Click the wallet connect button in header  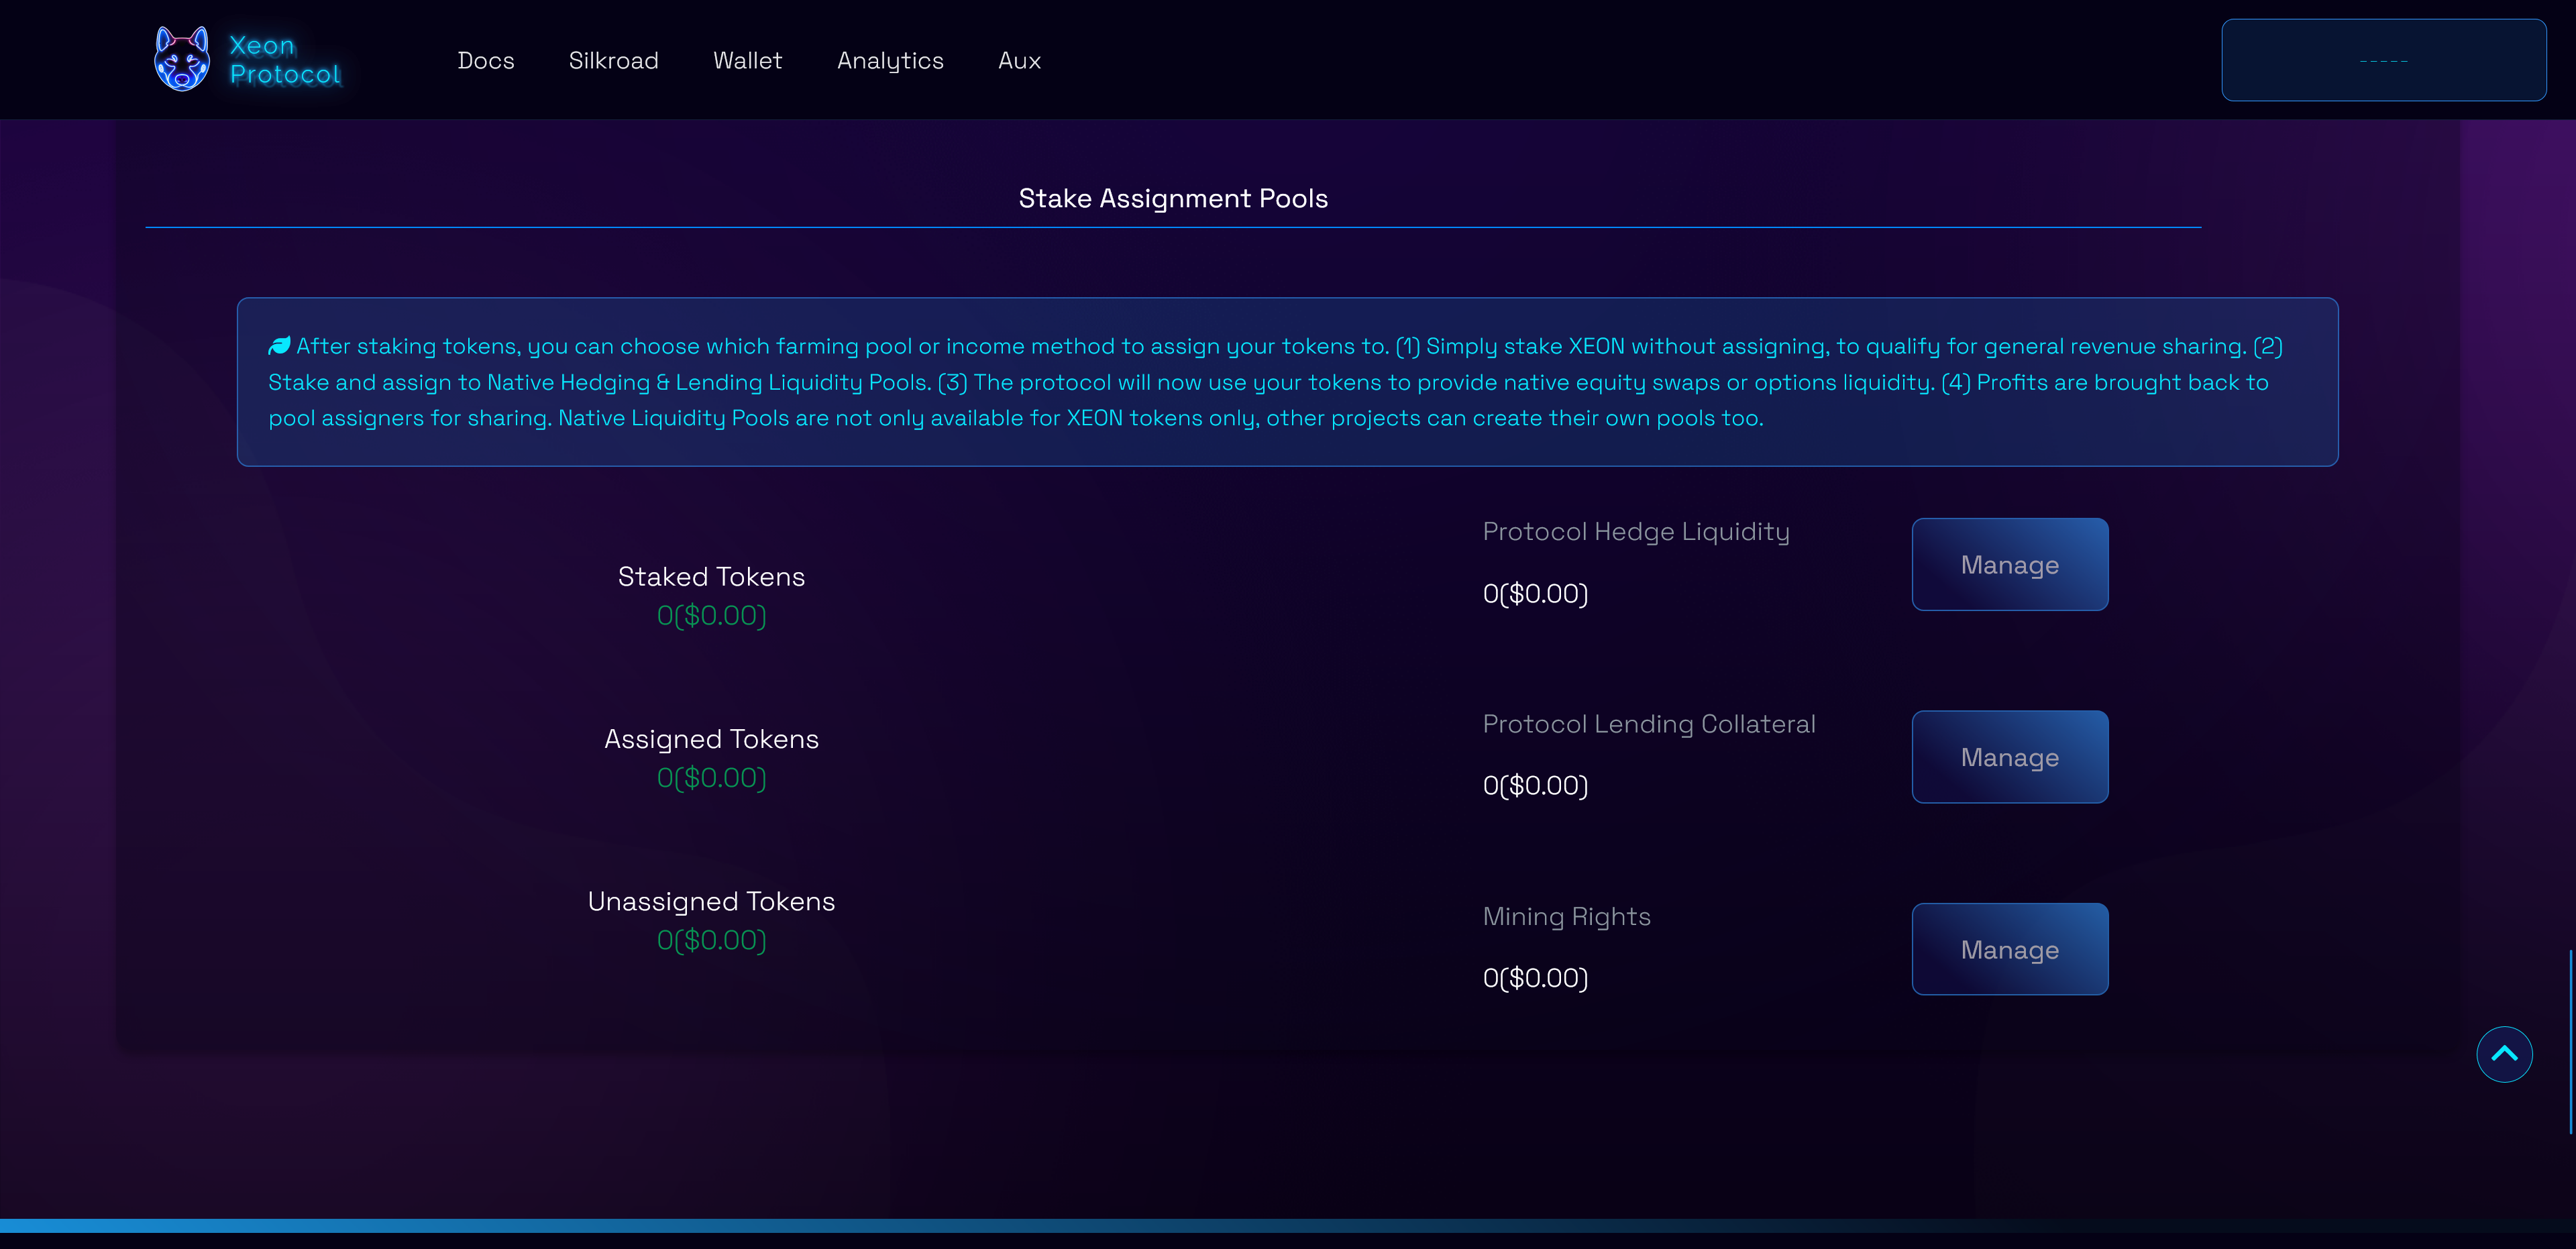click(2383, 60)
